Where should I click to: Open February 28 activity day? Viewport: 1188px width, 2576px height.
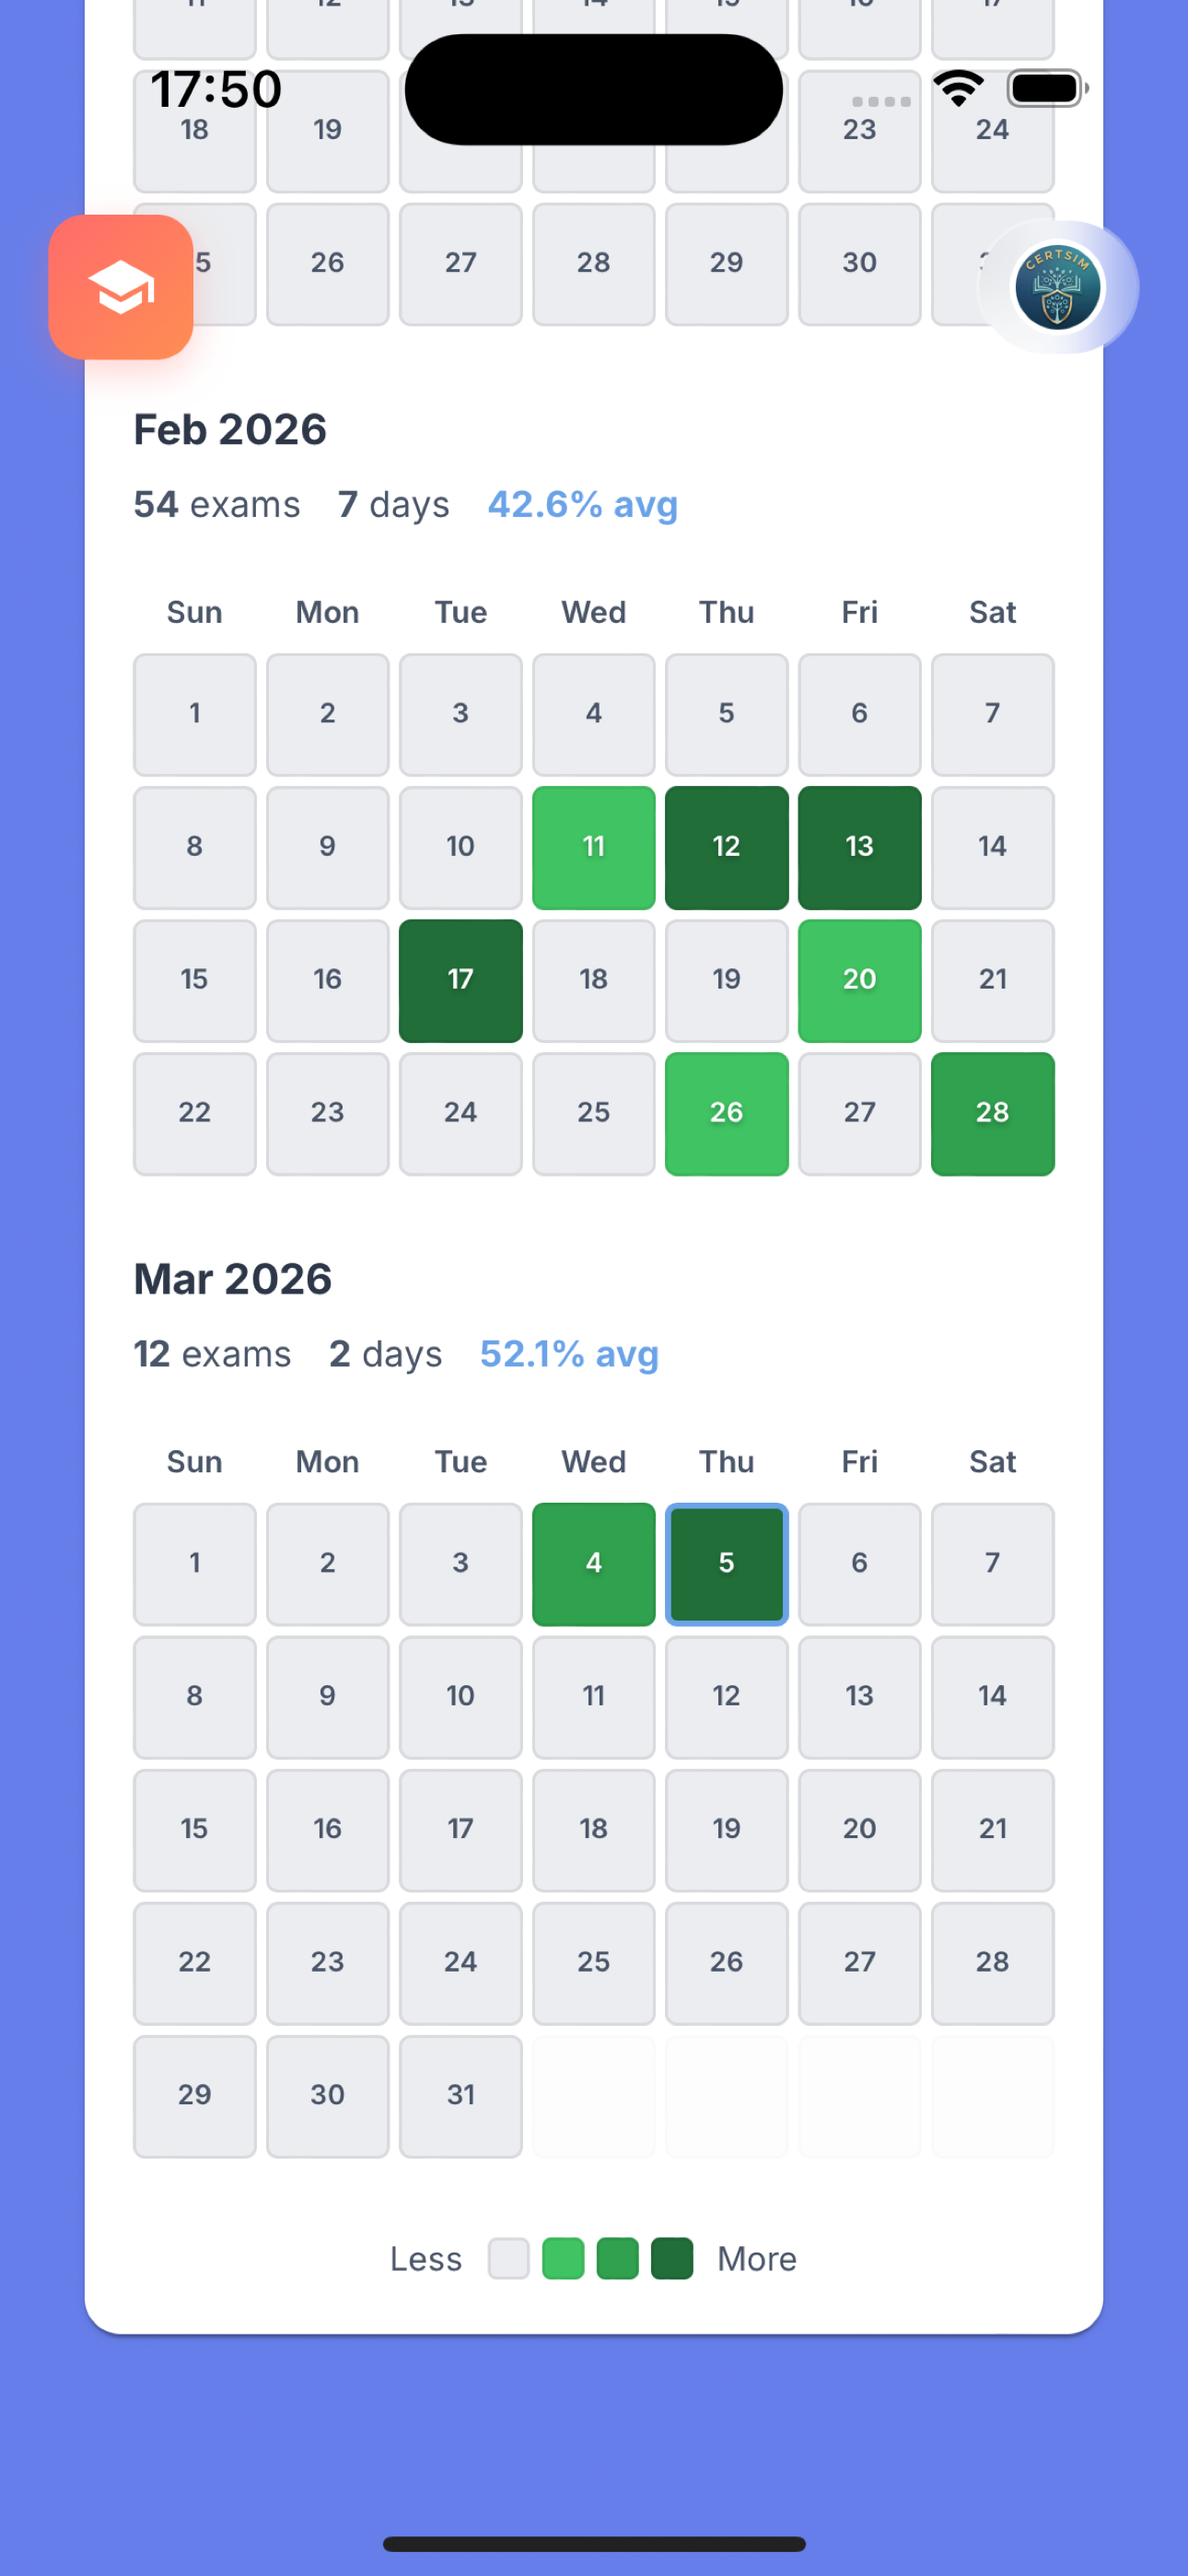coord(993,1113)
